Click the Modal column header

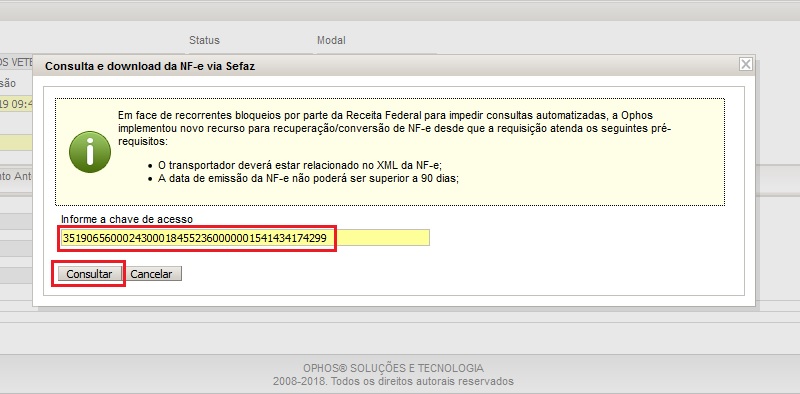point(331,40)
